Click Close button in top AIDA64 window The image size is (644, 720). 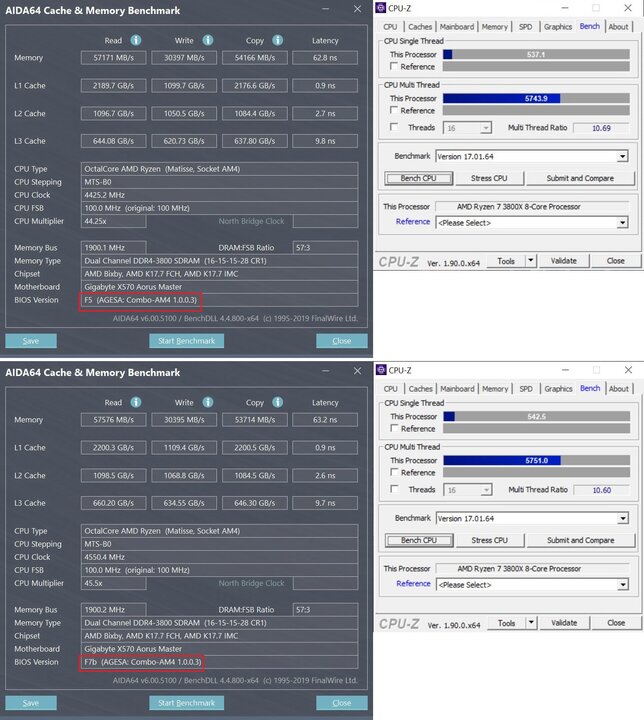[x=342, y=341]
